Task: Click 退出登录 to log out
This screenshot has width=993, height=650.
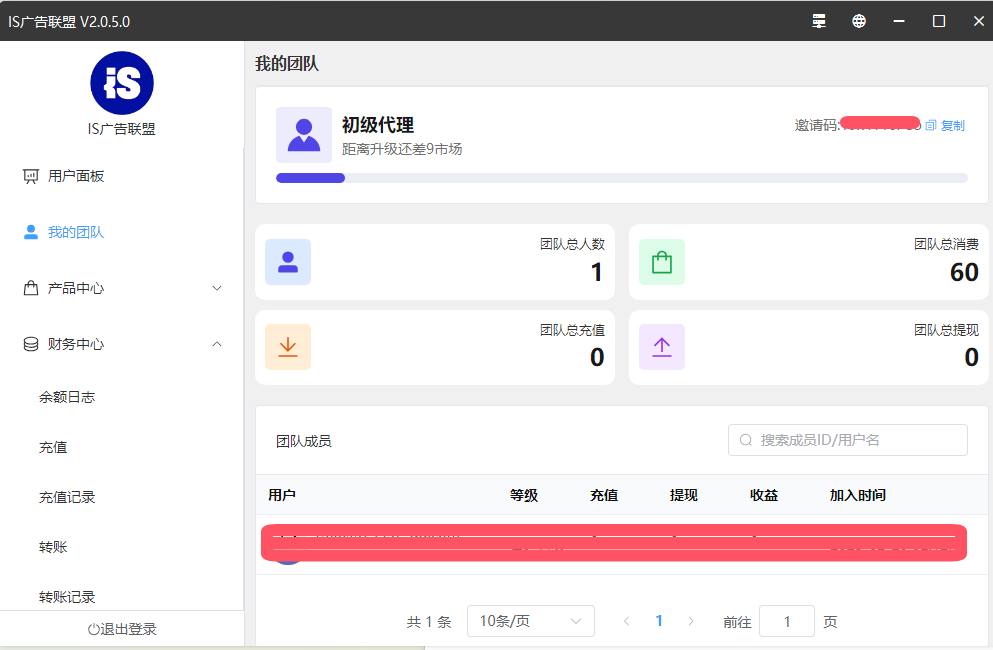Action: 122,629
